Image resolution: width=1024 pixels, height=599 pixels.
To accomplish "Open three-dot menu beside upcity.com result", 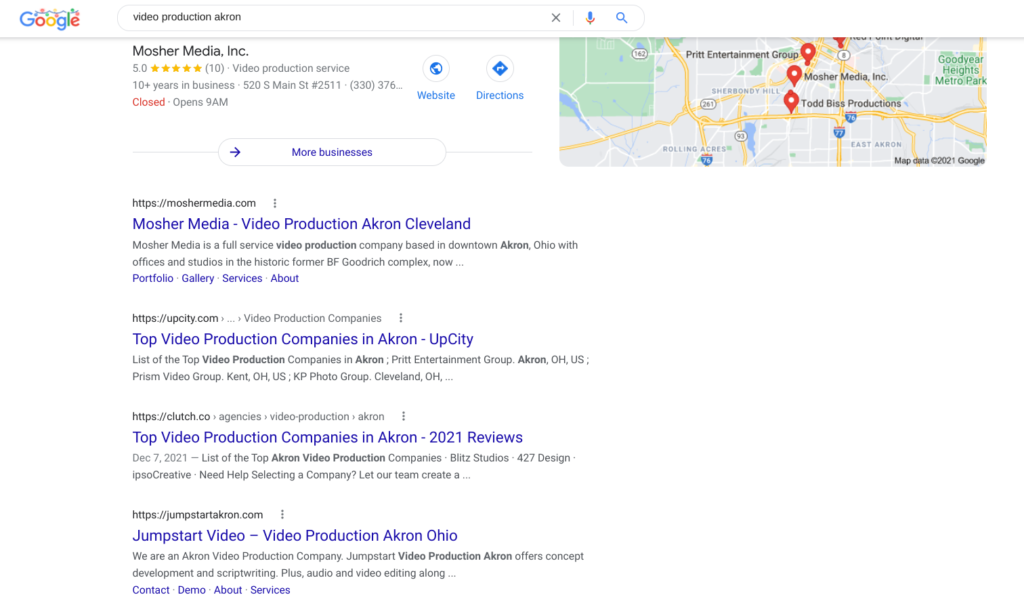I will click(x=401, y=318).
